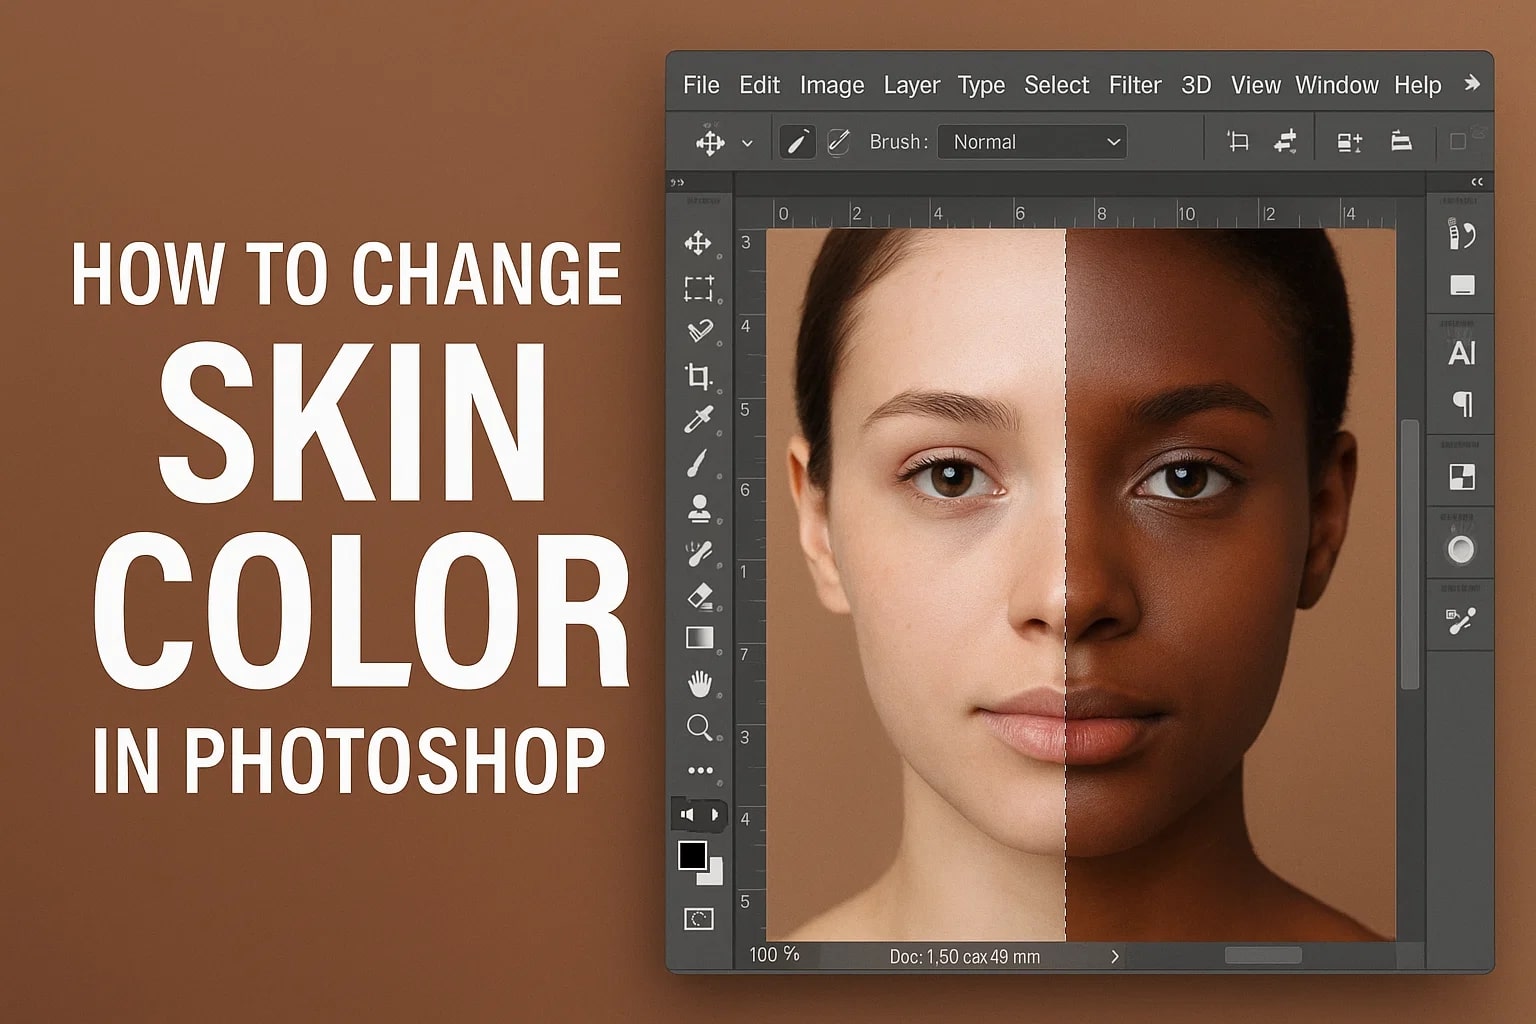Select the Eraser tool
Screen dimensions: 1536x1024
(x=700, y=597)
